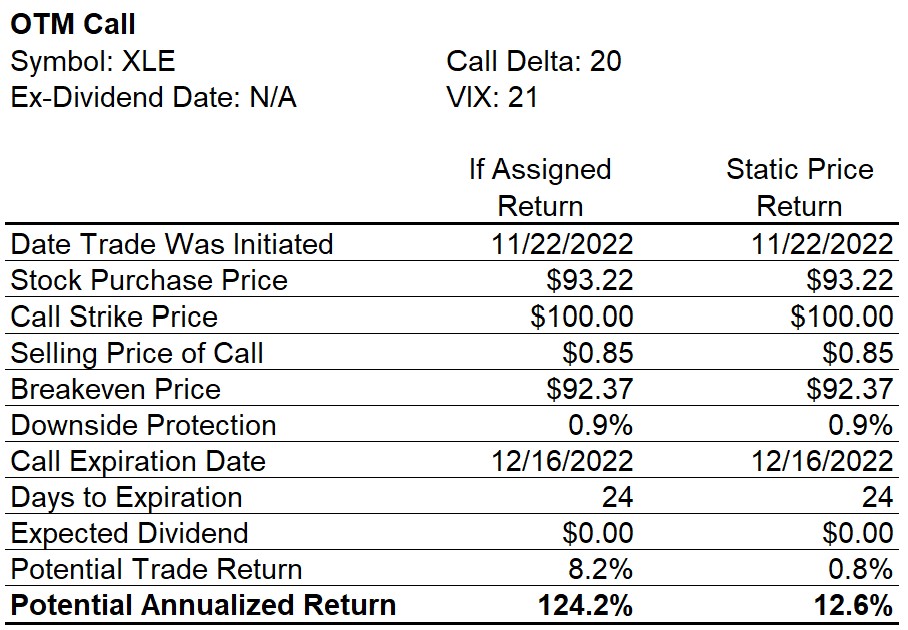Click the VIX: 21 value
This screenshot has height=630, width=908.
pyautogui.click(x=492, y=97)
